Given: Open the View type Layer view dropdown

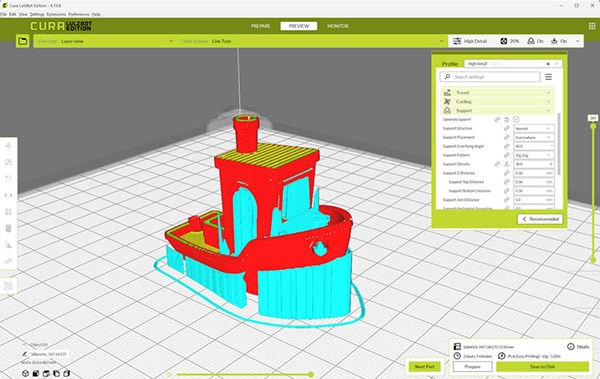Looking at the screenshot, I should pos(105,41).
